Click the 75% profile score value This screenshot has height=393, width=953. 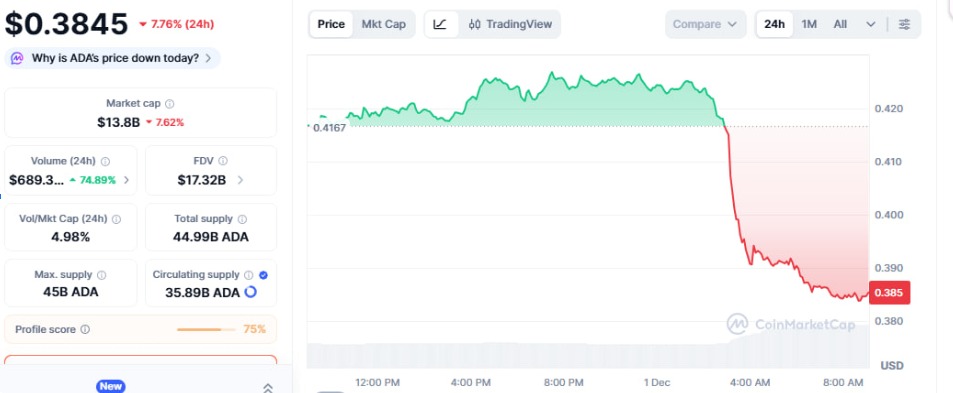[x=255, y=329]
